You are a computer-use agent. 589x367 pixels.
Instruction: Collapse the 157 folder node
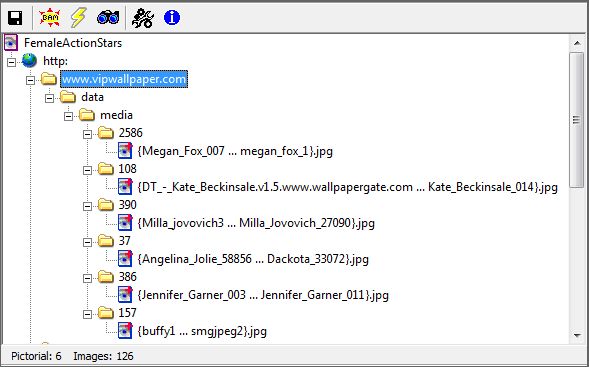coord(88,314)
